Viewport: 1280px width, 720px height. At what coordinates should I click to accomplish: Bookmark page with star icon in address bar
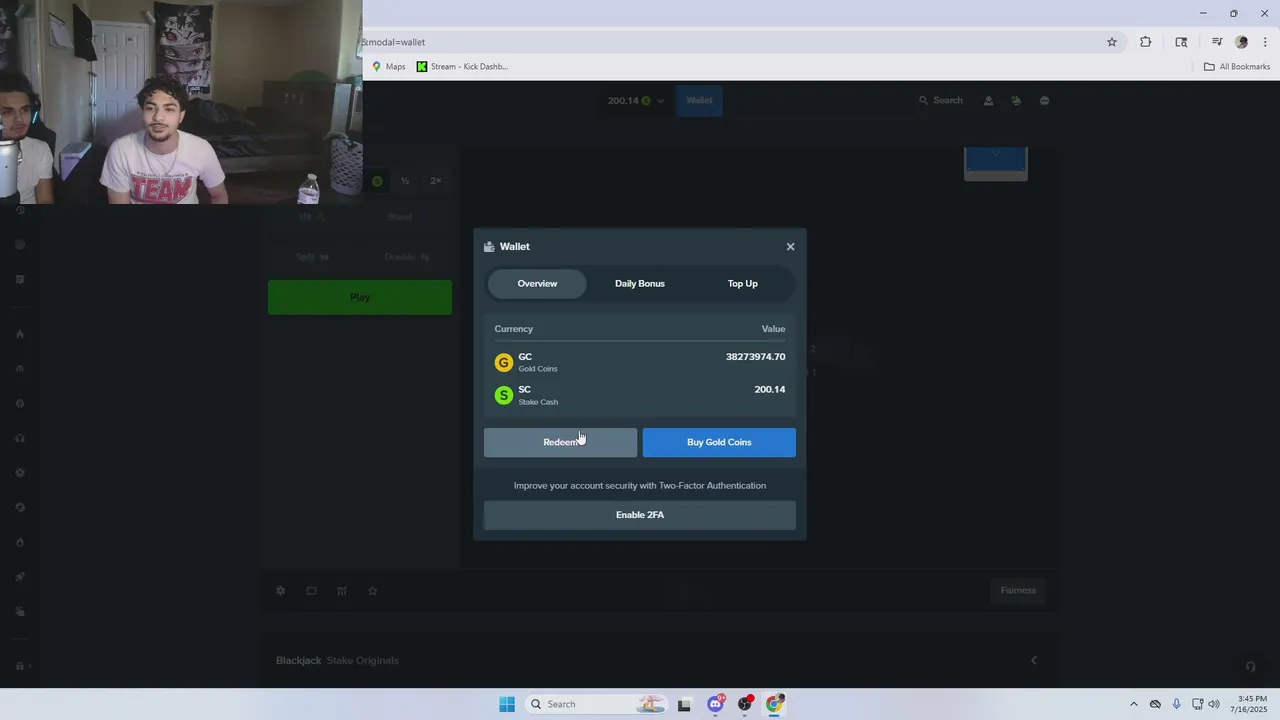[x=1111, y=42]
